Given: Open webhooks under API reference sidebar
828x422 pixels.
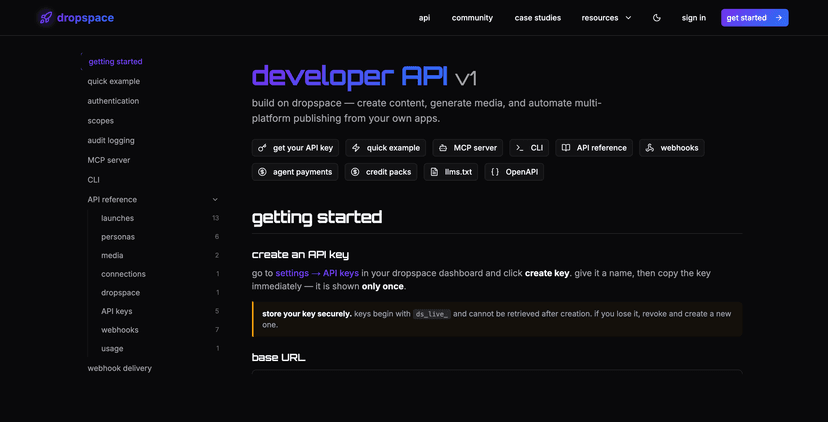Looking at the screenshot, I should pyautogui.click(x=119, y=330).
